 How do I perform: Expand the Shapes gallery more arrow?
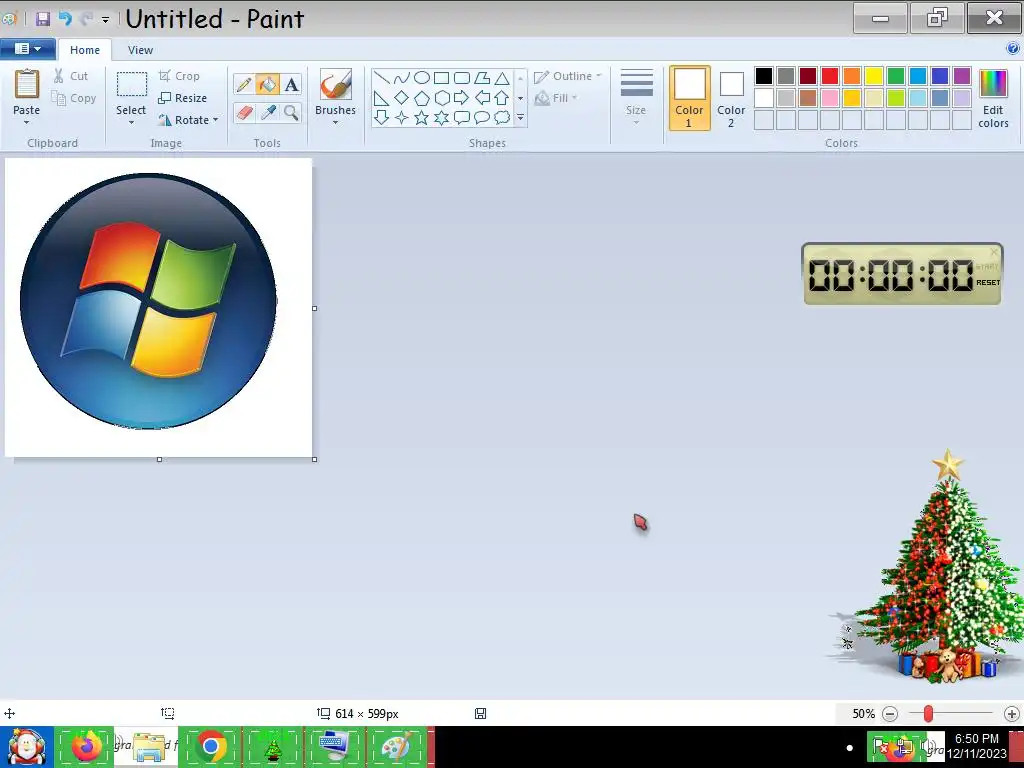[x=520, y=118]
